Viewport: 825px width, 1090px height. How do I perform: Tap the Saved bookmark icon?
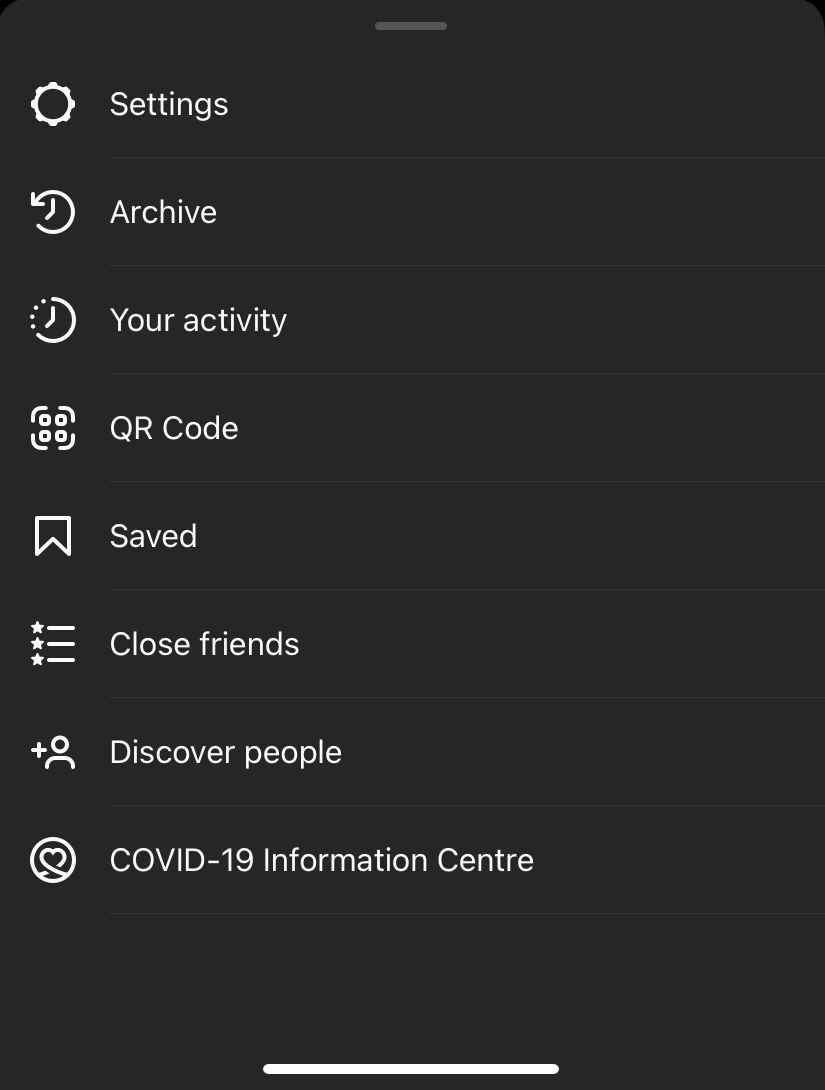pyautogui.click(x=53, y=536)
